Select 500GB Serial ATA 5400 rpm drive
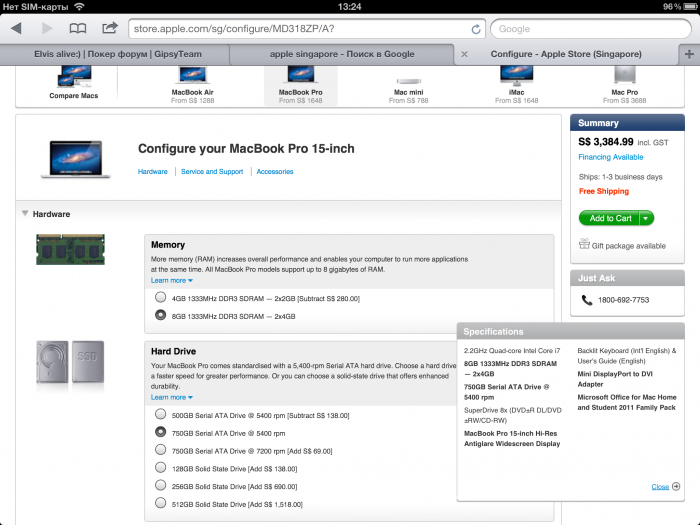This screenshot has height=525, width=700. point(161,414)
